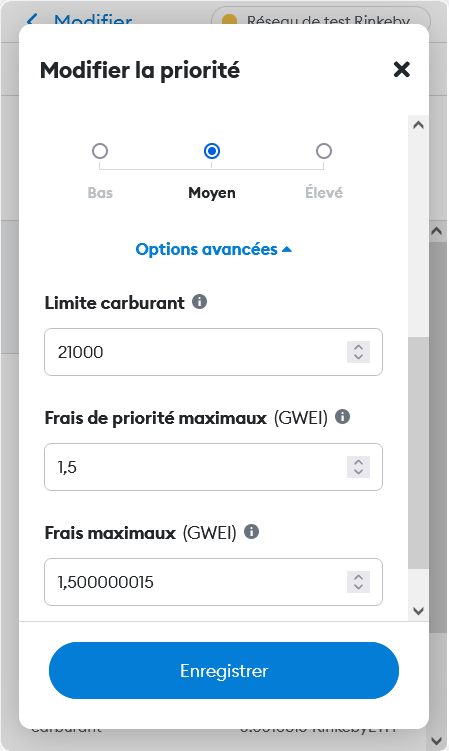The width and height of the screenshot is (449, 751).
Task: Open the Réseau de test Rinkeby network selector
Action: (321, 20)
